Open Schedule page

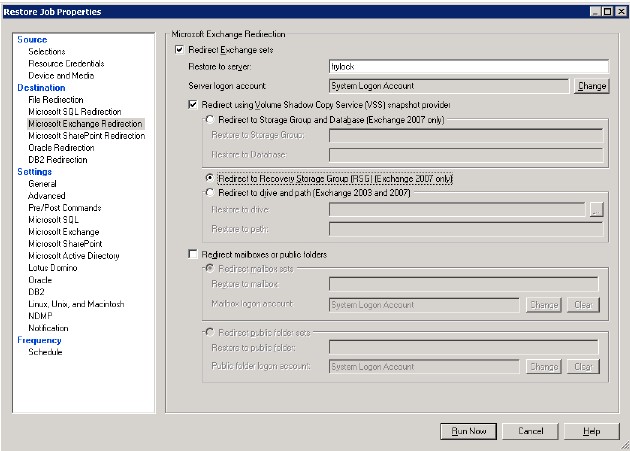click(45, 352)
